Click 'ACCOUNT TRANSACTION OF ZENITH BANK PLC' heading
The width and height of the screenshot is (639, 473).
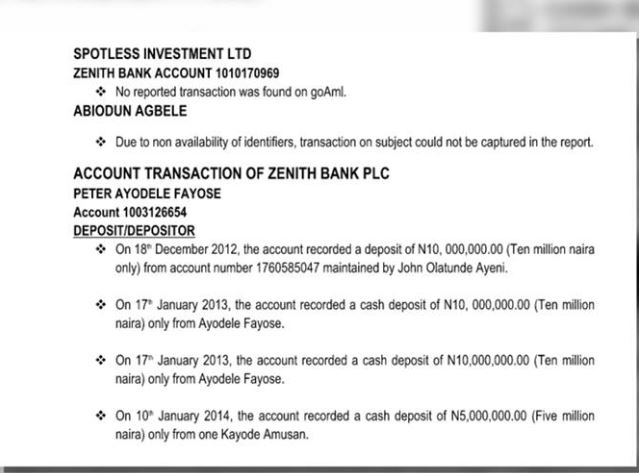(x=231, y=174)
